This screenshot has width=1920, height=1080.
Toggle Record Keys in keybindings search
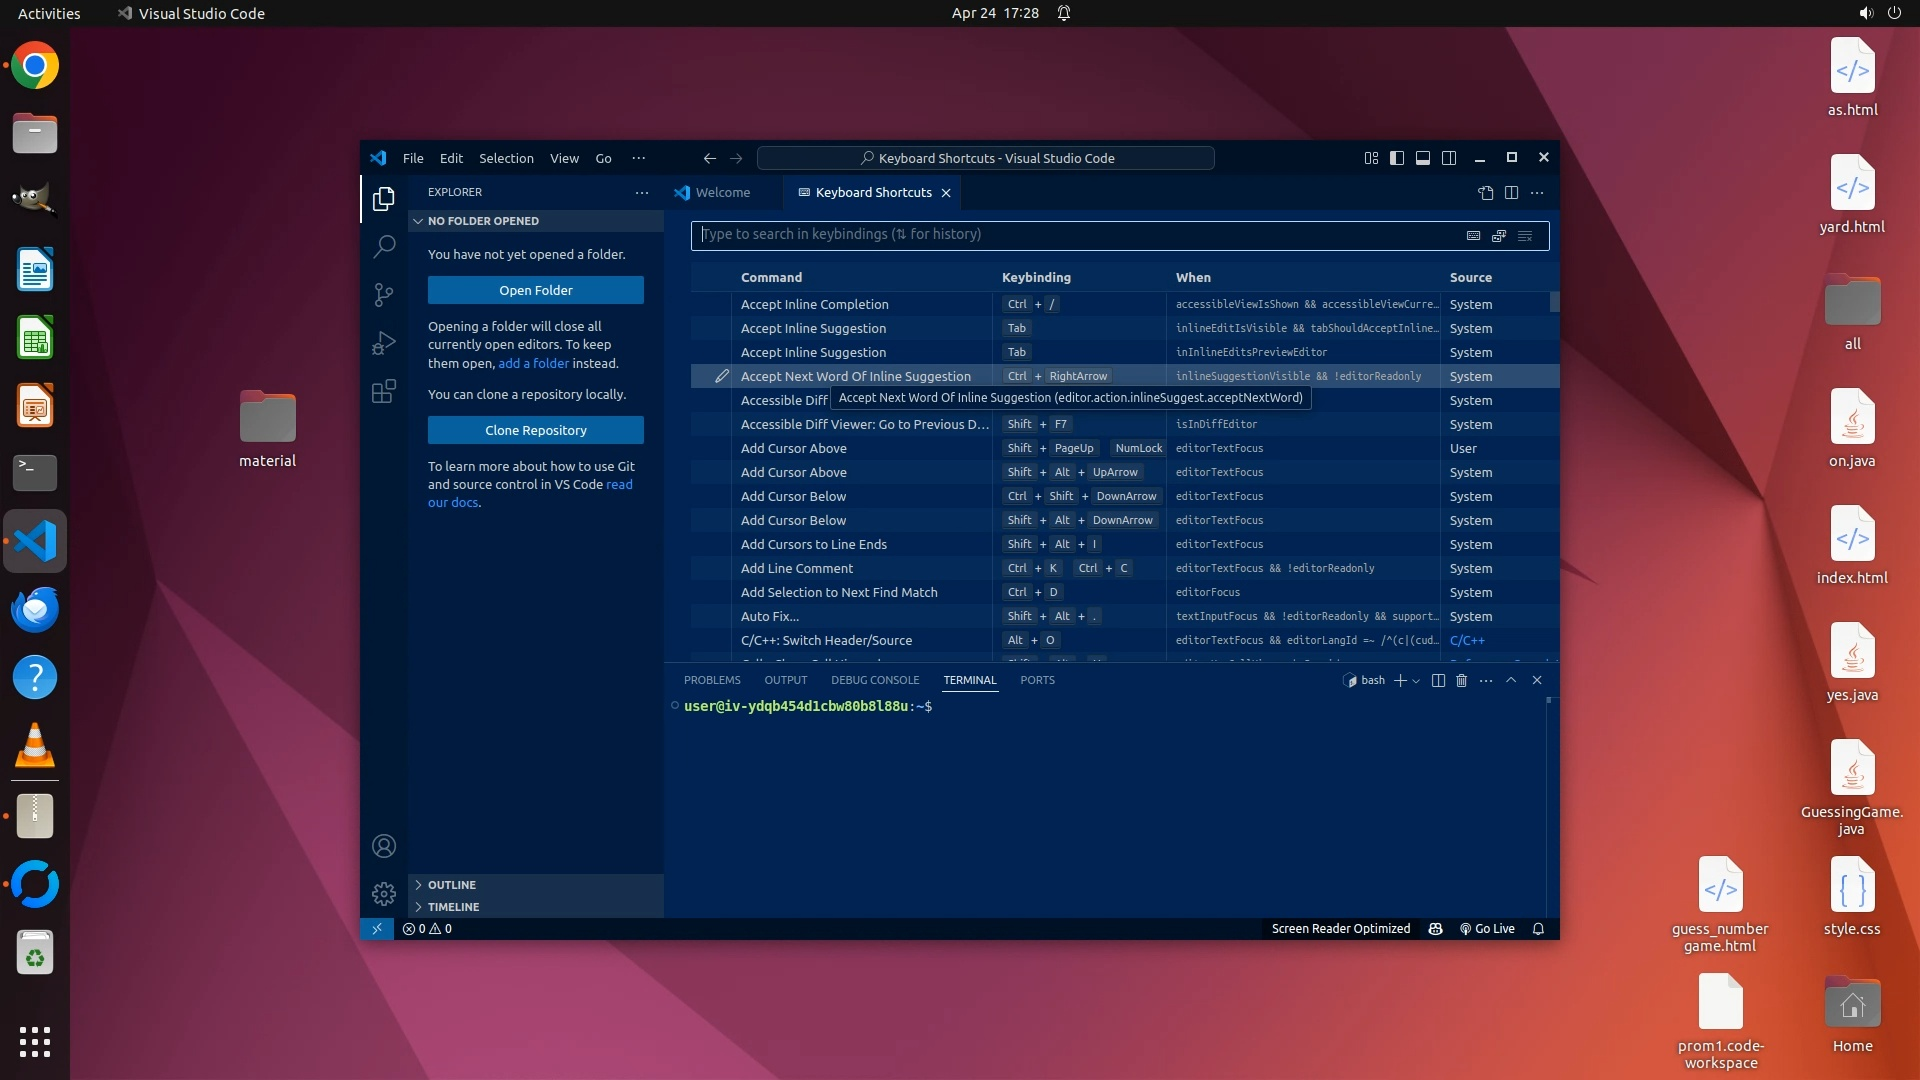pyautogui.click(x=1473, y=235)
